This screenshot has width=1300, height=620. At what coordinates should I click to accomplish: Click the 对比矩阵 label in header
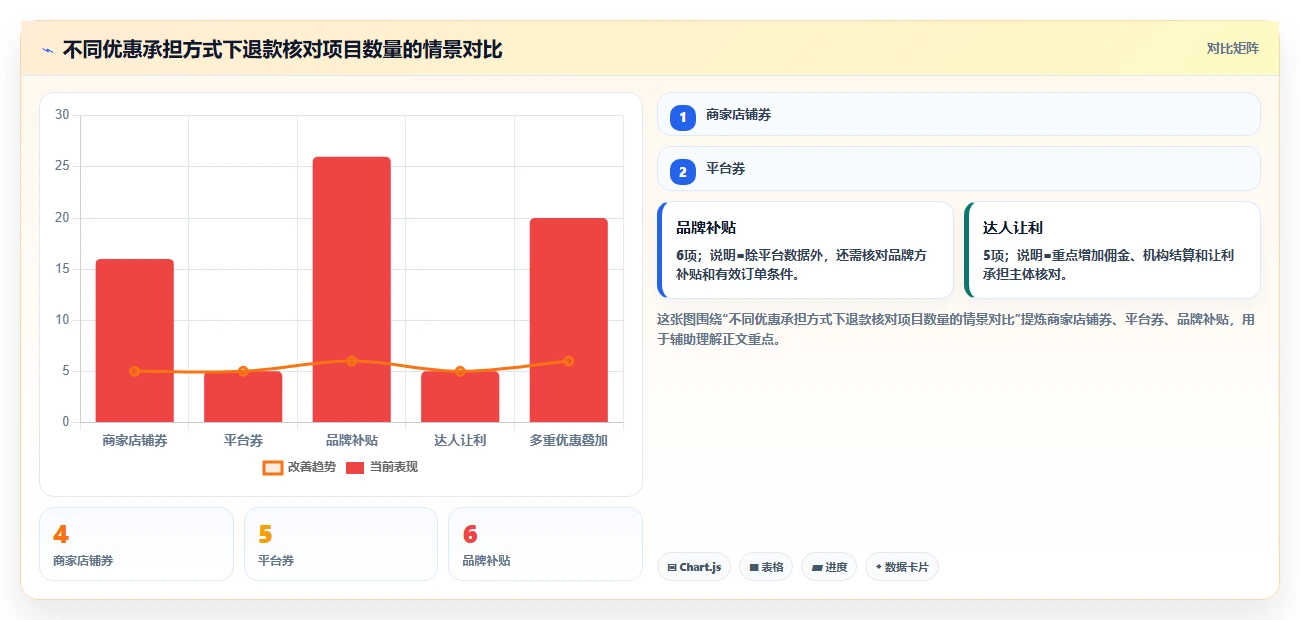(1232, 48)
